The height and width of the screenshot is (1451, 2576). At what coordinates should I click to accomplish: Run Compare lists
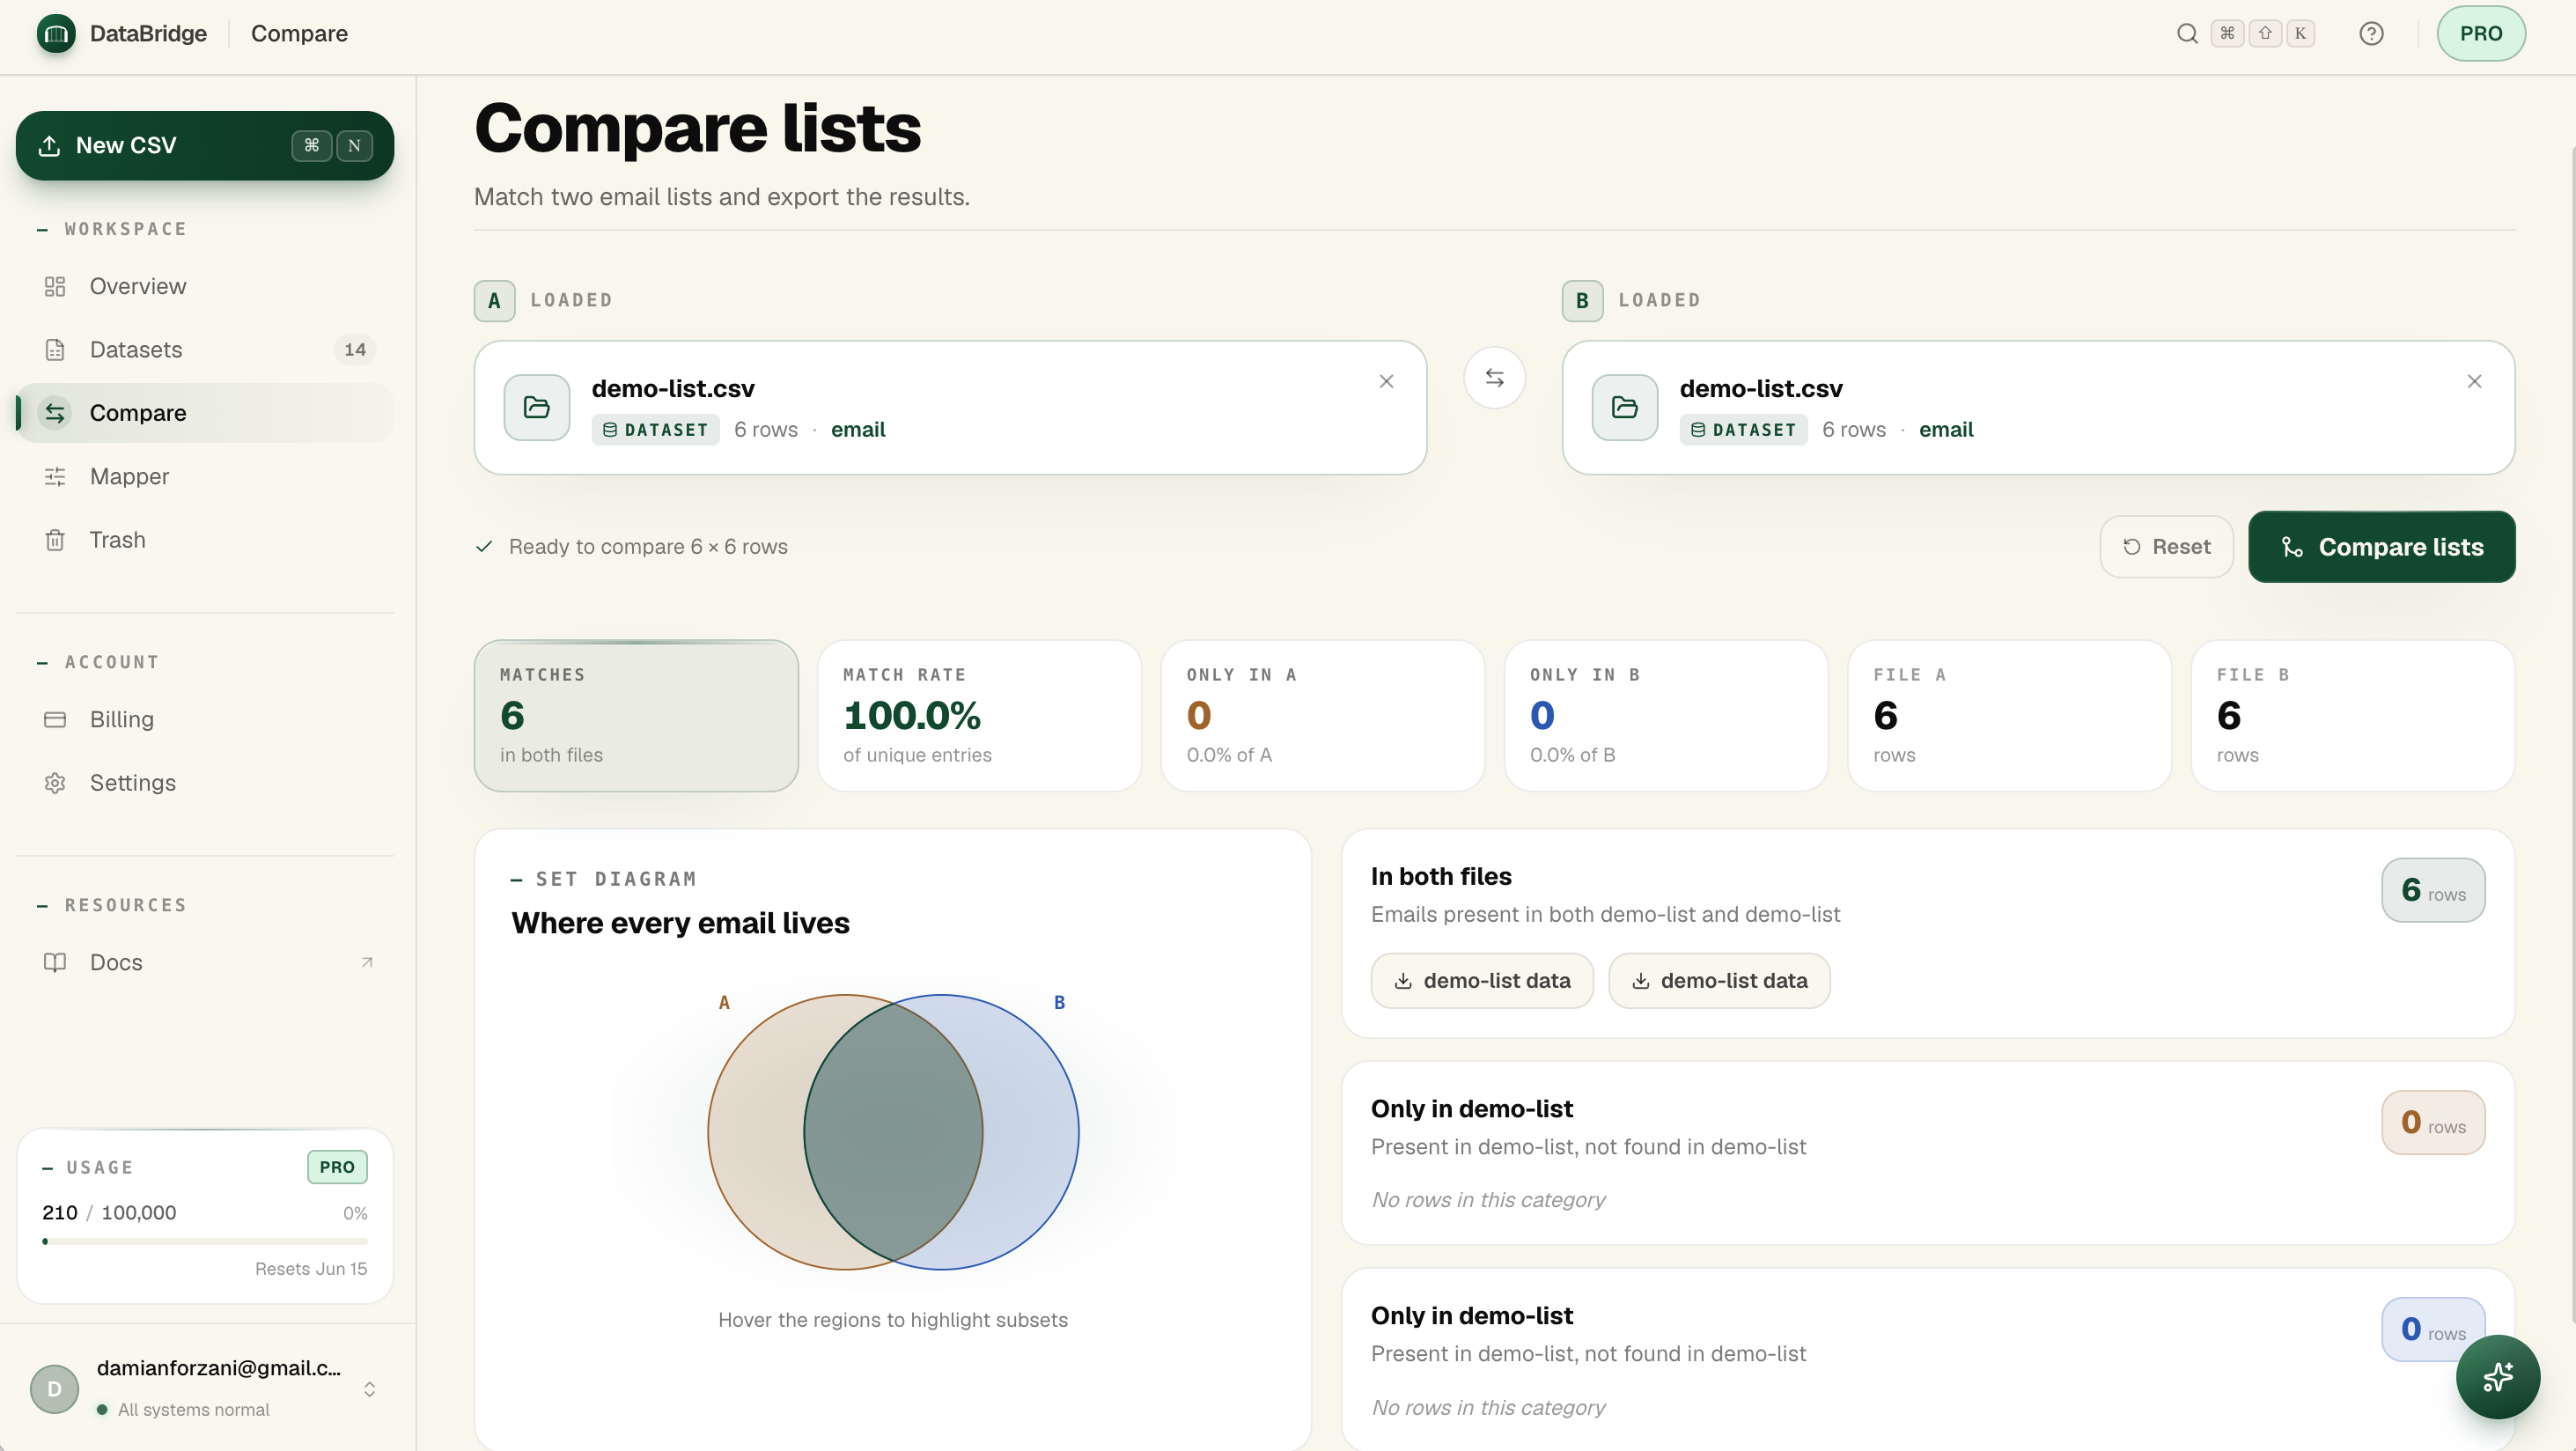point(2381,547)
